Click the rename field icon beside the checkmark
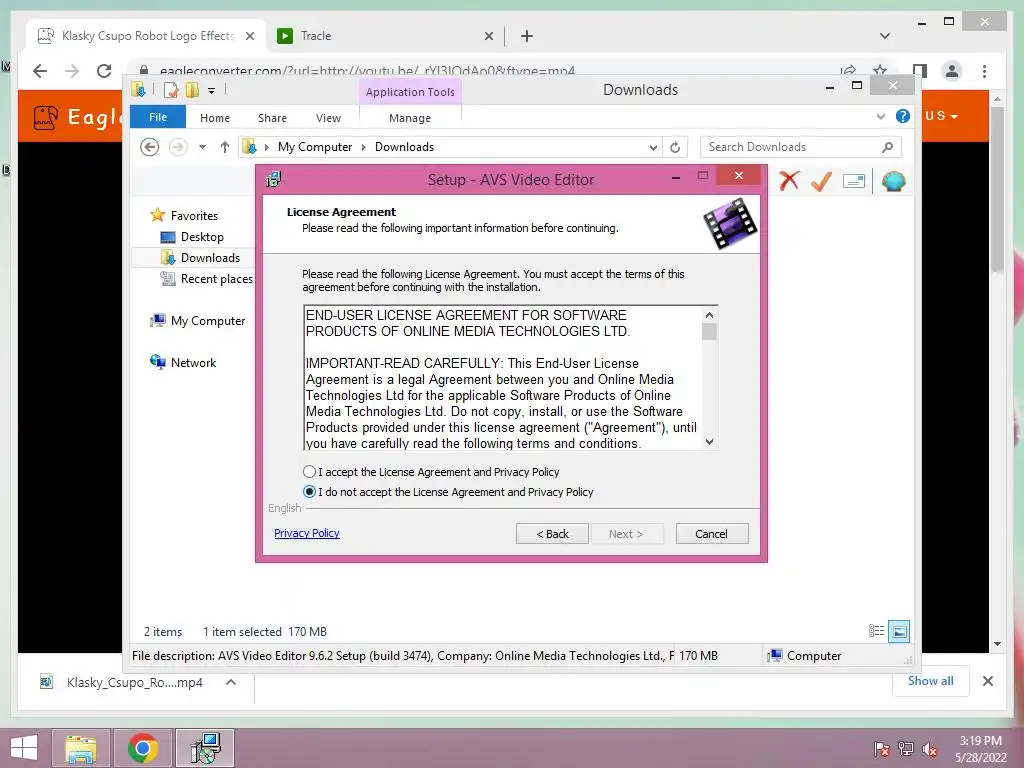This screenshot has height=768, width=1024. pyautogui.click(x=854, y=181)
